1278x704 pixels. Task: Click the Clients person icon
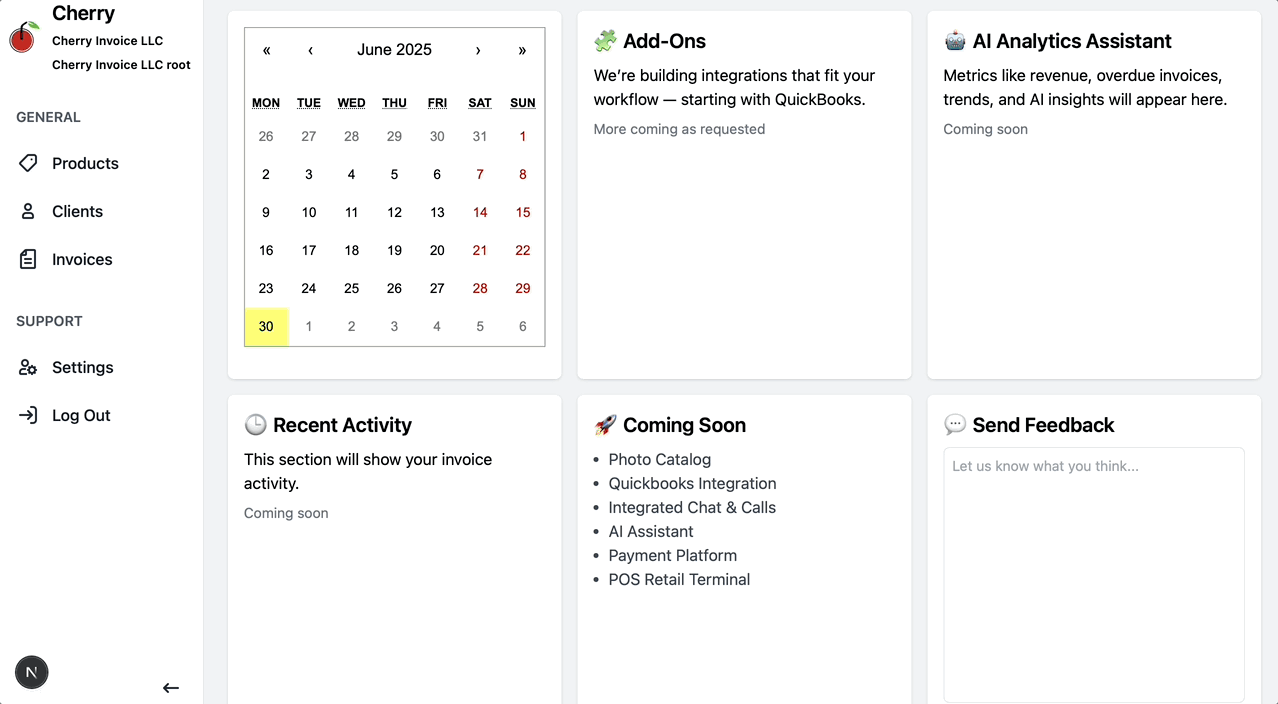(28, 211)
